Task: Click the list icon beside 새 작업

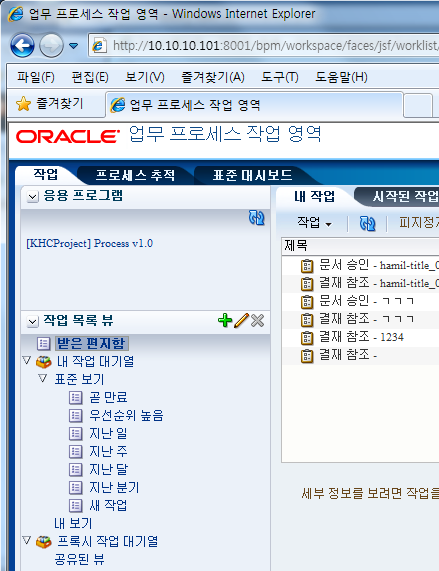Action: [75, 505]
